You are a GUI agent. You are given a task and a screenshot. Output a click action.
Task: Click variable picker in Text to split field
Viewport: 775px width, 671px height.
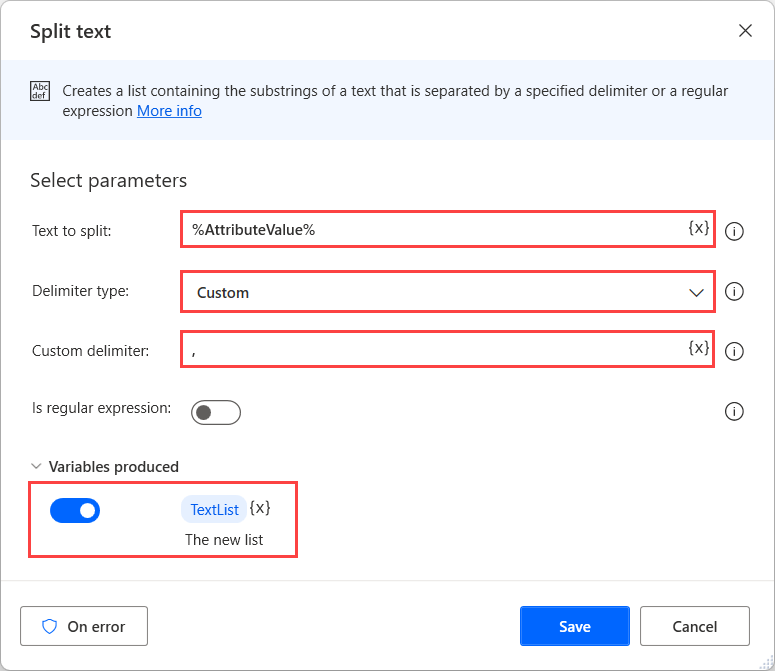tap(698, 228)
